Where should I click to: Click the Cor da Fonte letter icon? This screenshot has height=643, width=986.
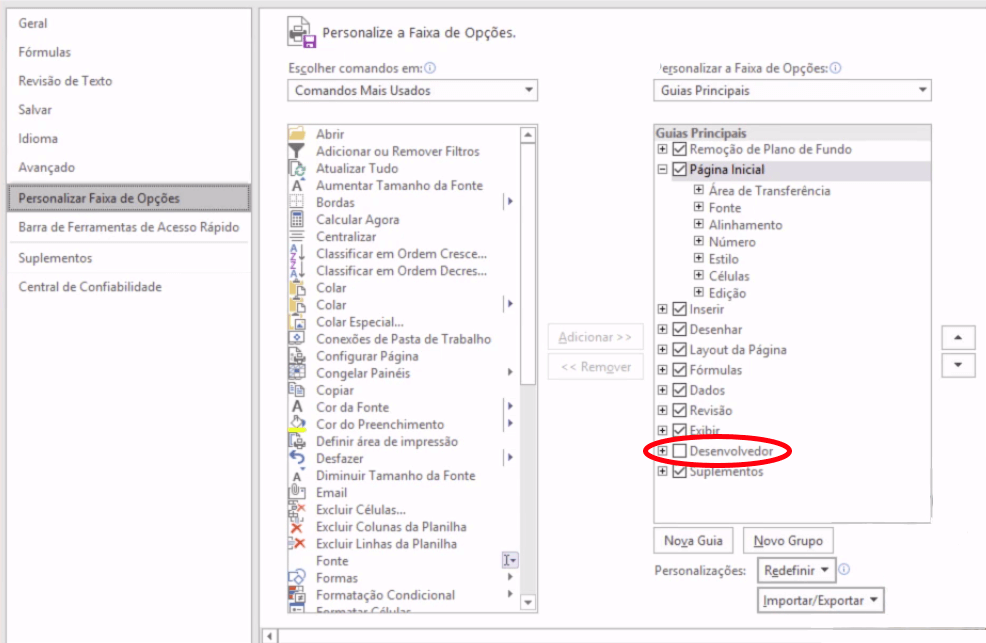click(x=297, y=407)
